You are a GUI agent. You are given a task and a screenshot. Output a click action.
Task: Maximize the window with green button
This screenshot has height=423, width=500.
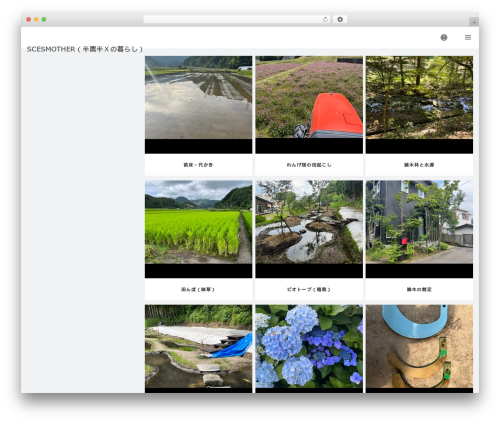pyautogui.click(x=44, y=20)
